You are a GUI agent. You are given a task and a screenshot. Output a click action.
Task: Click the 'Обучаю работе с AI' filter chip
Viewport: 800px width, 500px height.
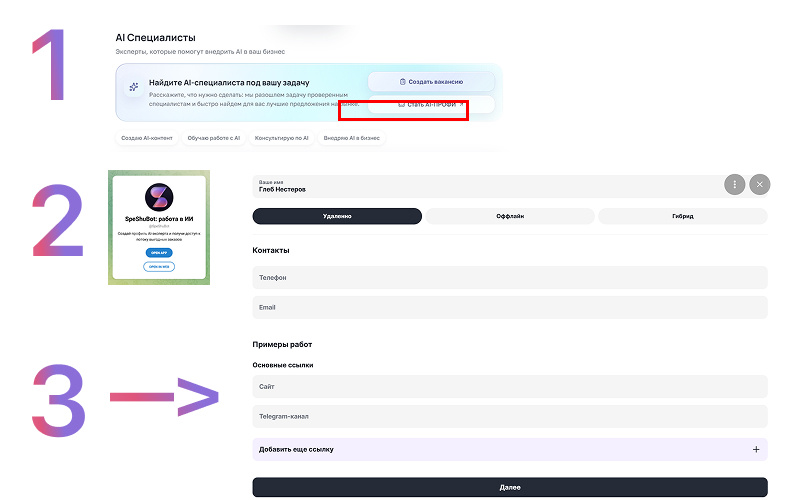tap(214, 138)
